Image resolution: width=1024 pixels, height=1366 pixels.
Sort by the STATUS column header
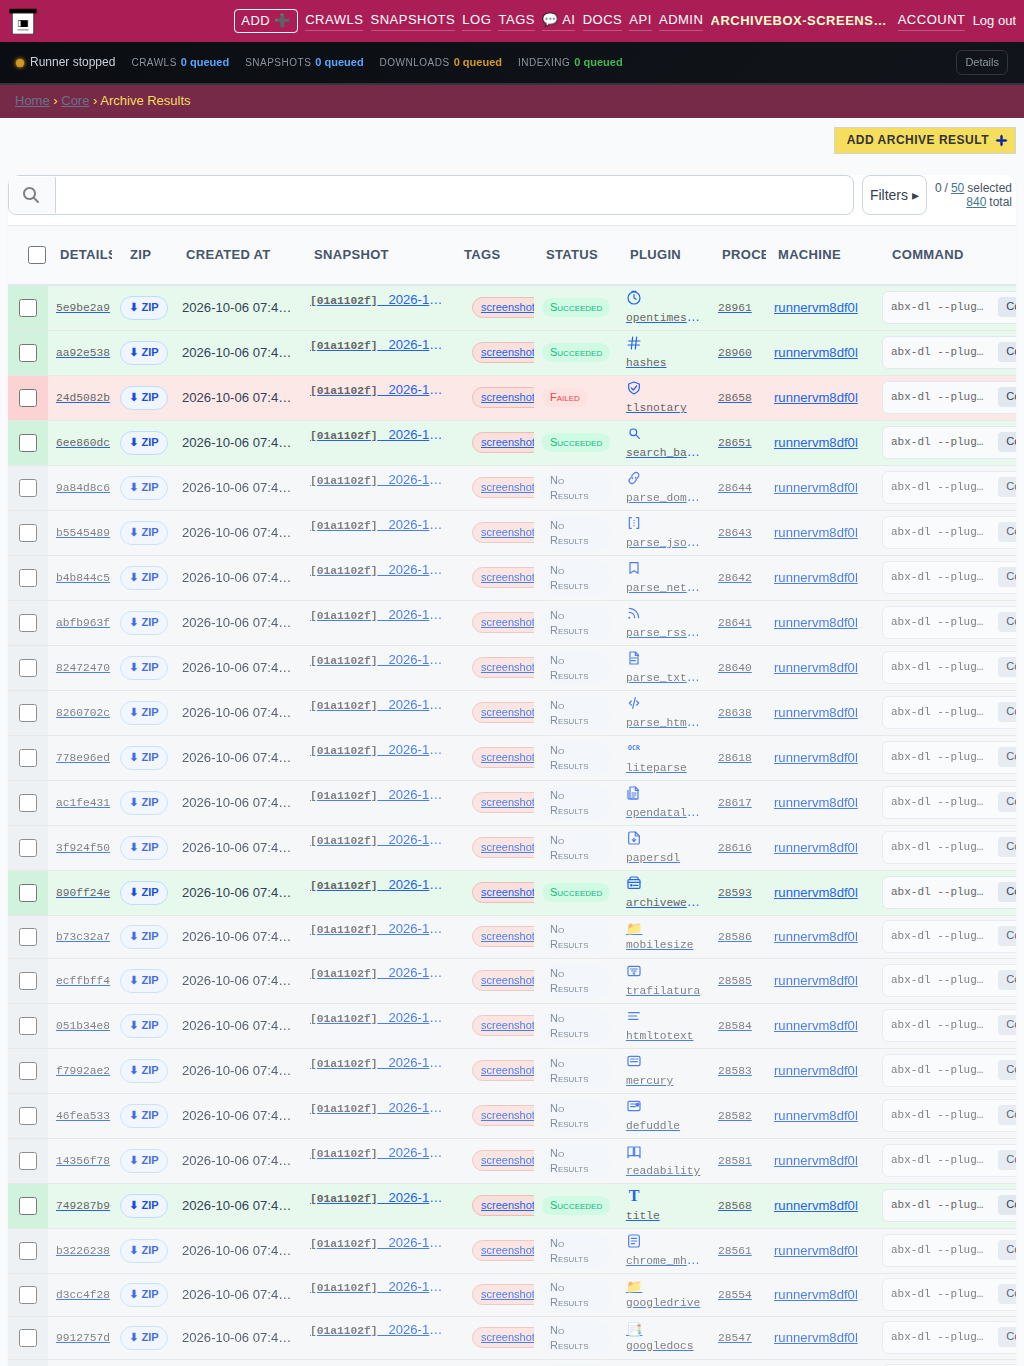[572, 255]
